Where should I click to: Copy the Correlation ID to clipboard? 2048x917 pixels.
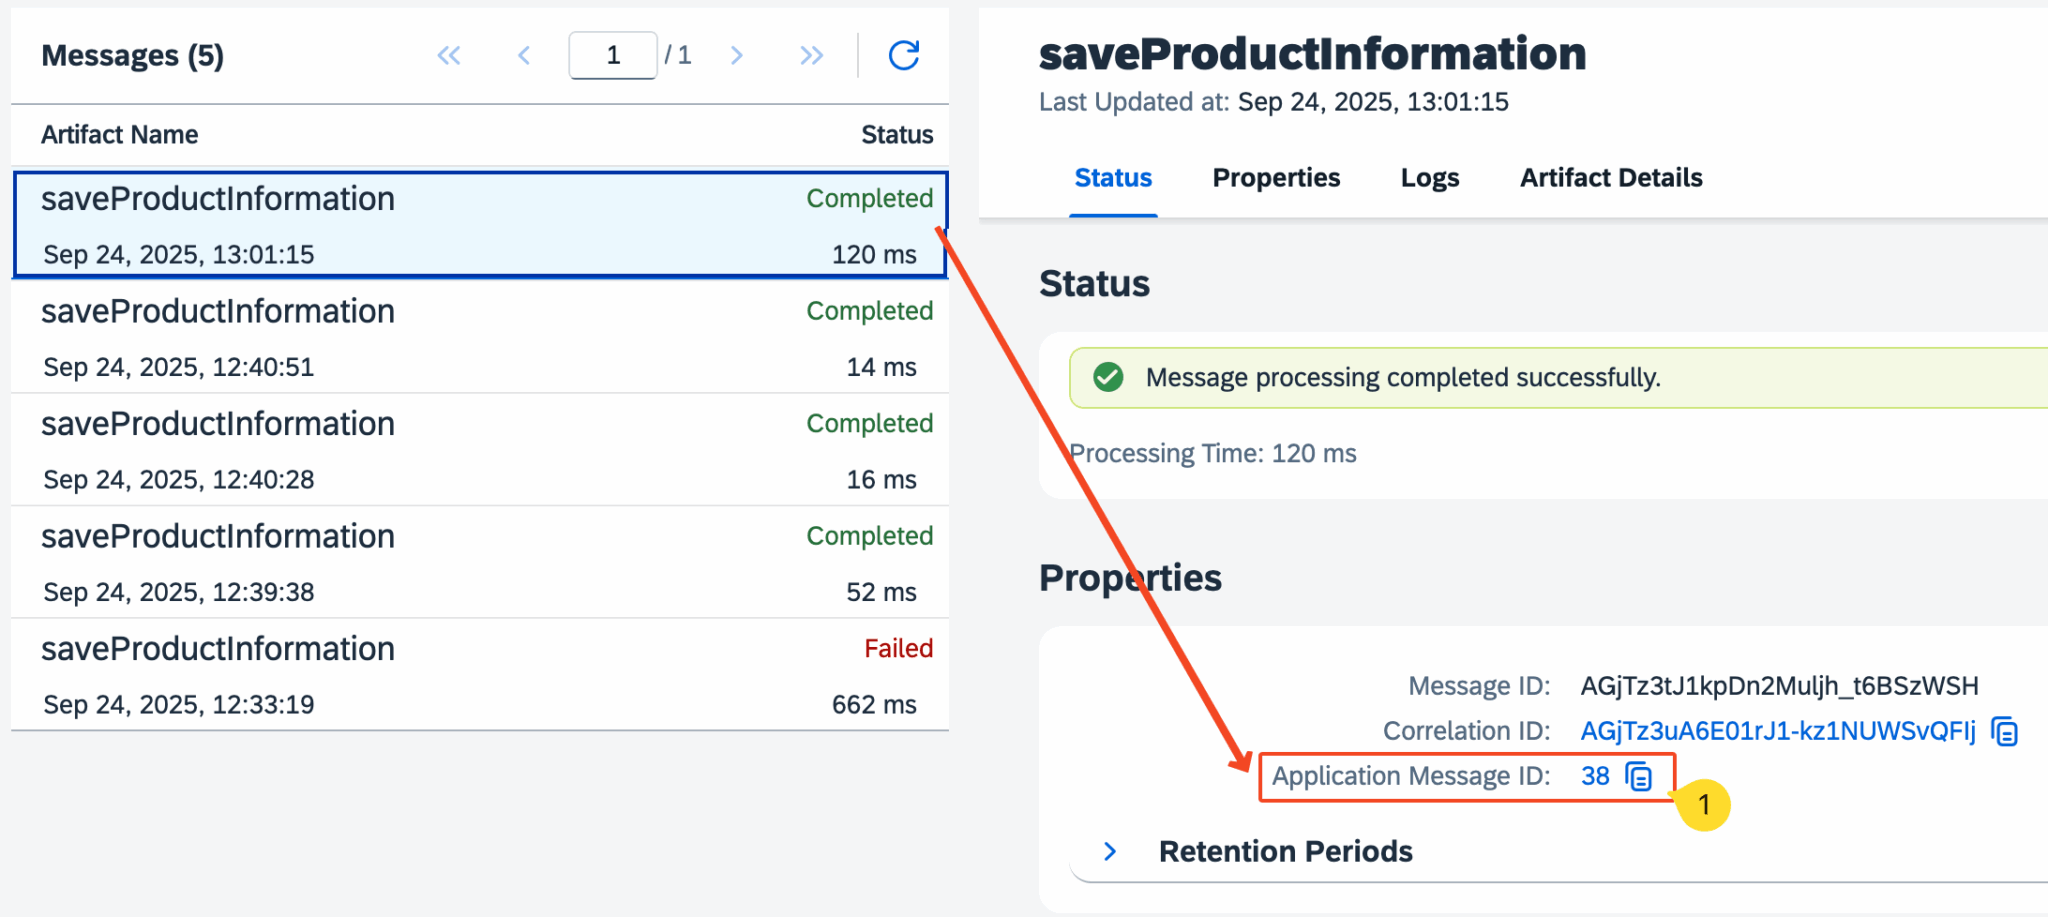(x=2005, y=731)
